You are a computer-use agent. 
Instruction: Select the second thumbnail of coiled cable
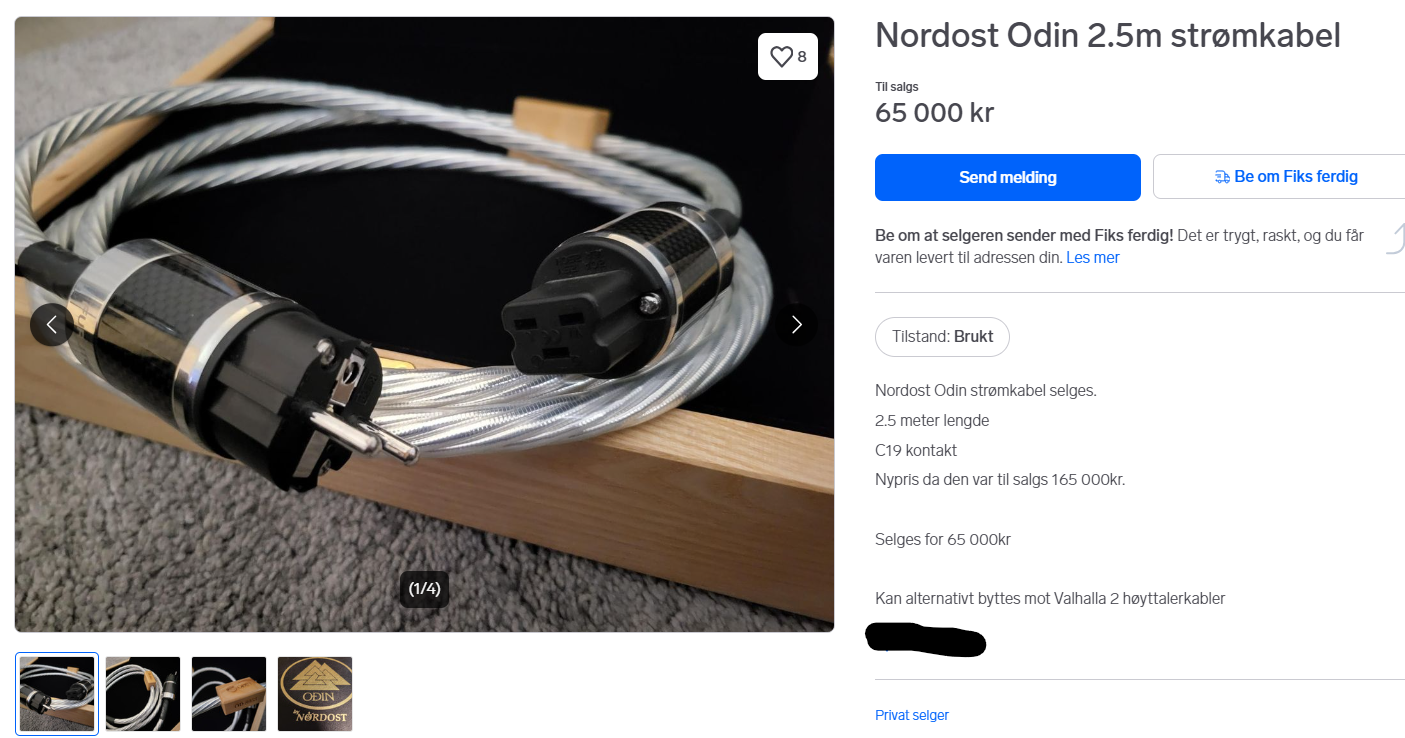click(x=143, y=694)
